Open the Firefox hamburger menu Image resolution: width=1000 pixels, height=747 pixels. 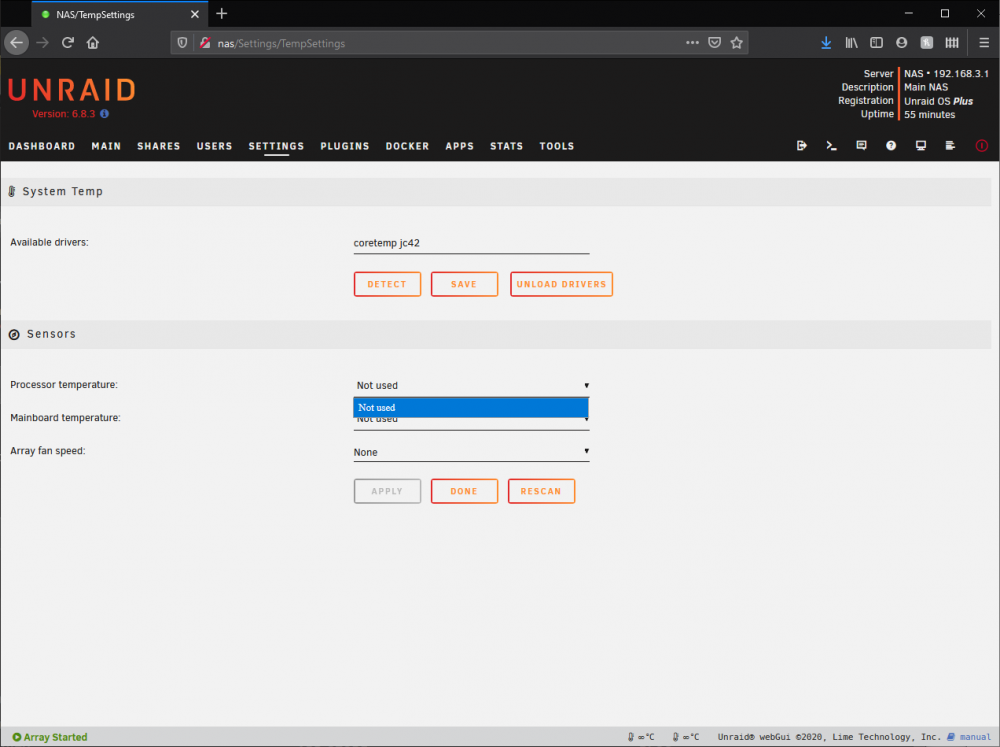(983, 43)
